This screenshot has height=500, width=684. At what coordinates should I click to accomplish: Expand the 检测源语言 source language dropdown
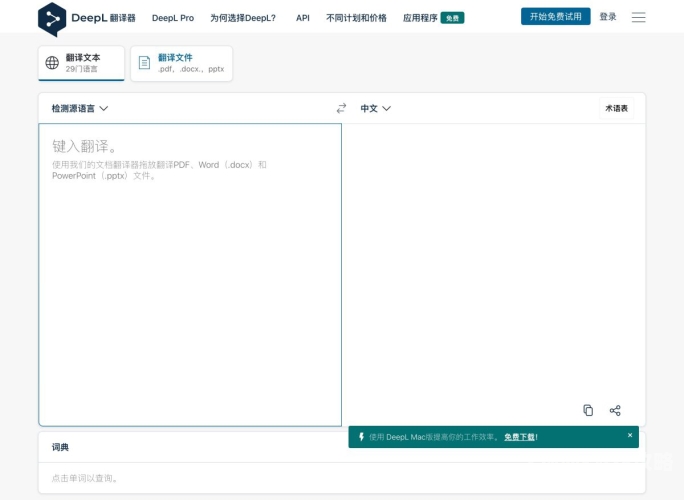click(80, 108)
